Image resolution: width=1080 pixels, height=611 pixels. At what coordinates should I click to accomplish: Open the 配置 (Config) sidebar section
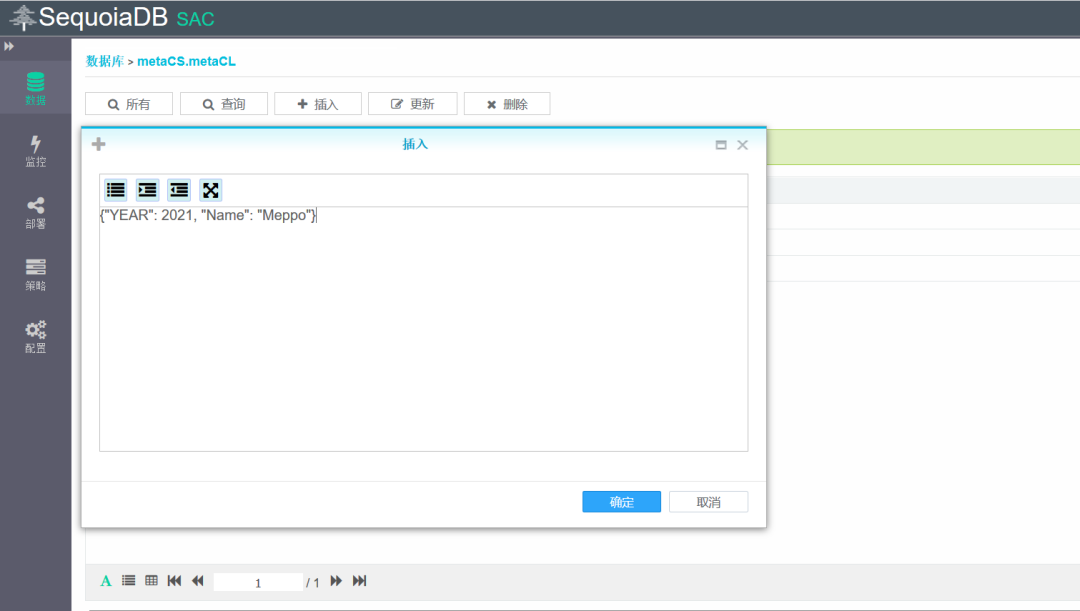tap(35, 337)
